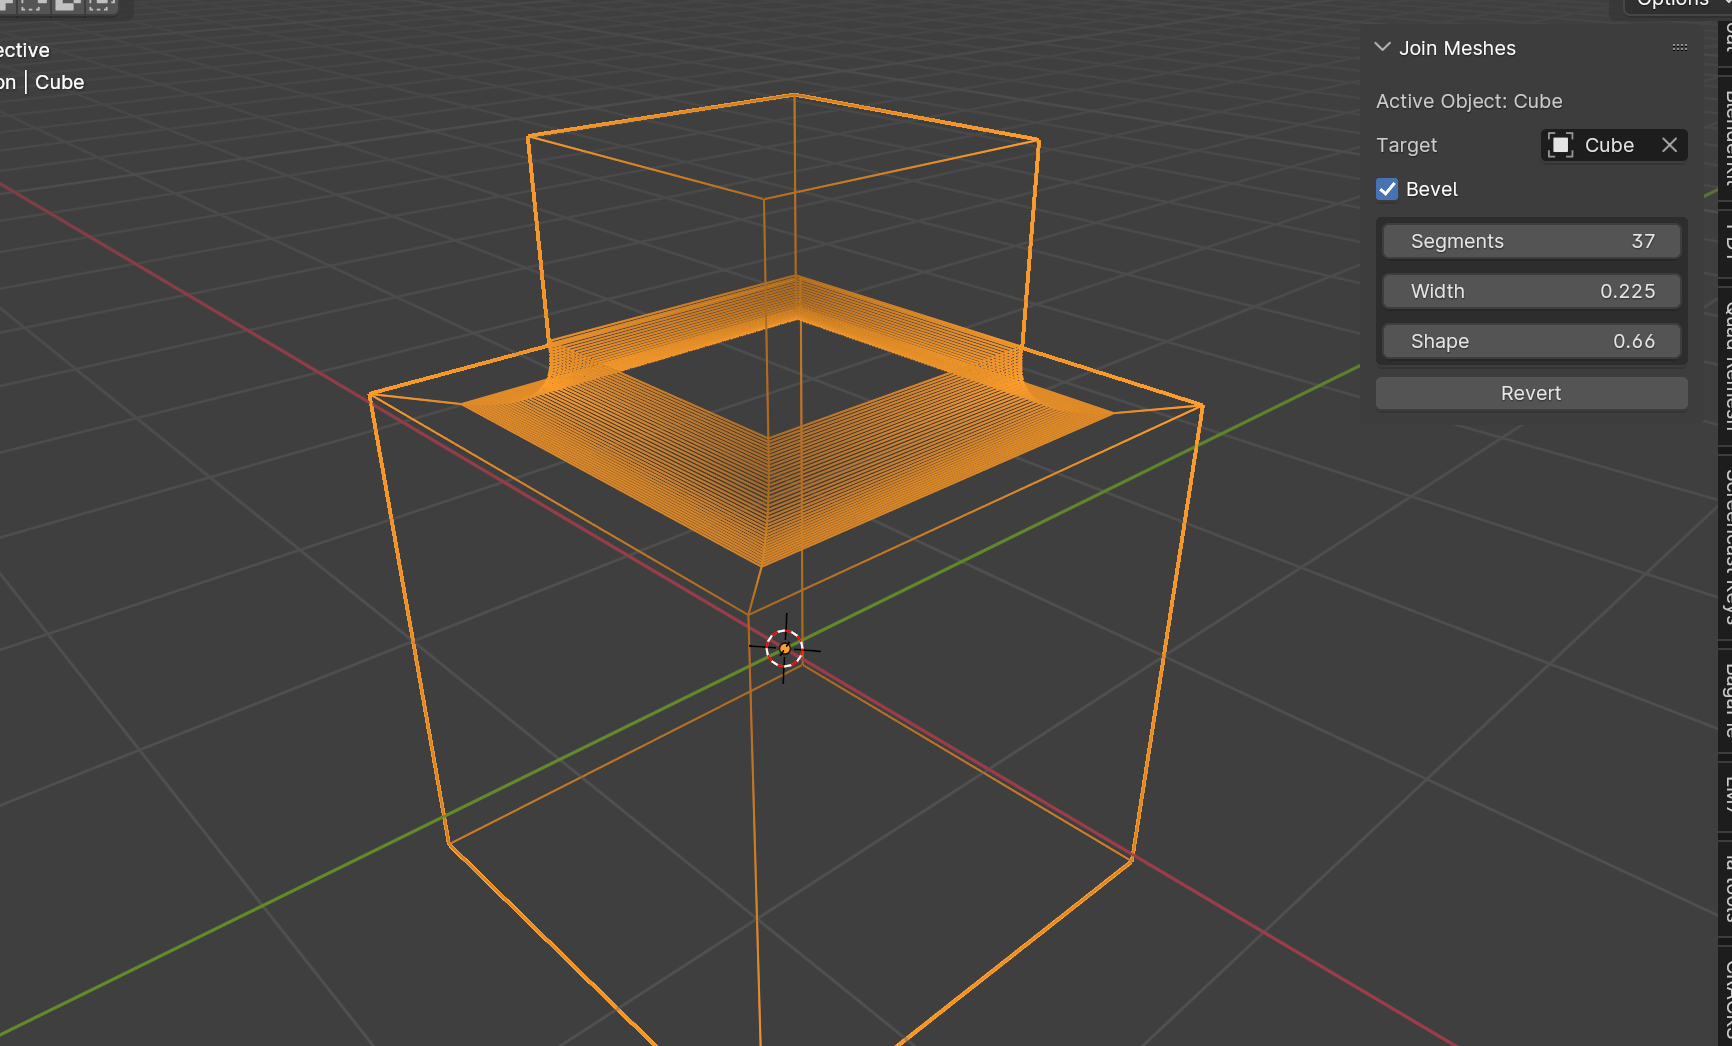
Task: Click the rightmost dashed-square toolbar icon at top left
Action: pos(99,7)
